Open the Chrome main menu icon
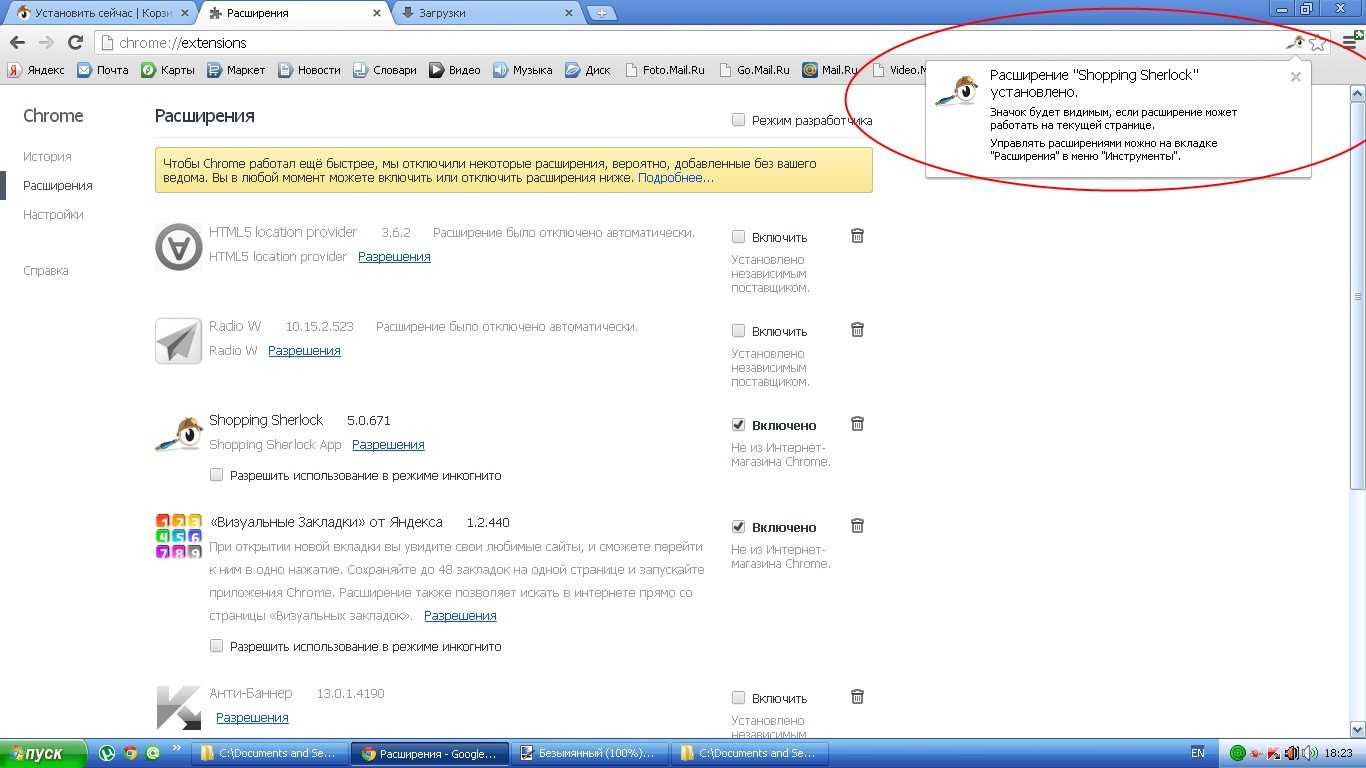 pos(1351,43)
